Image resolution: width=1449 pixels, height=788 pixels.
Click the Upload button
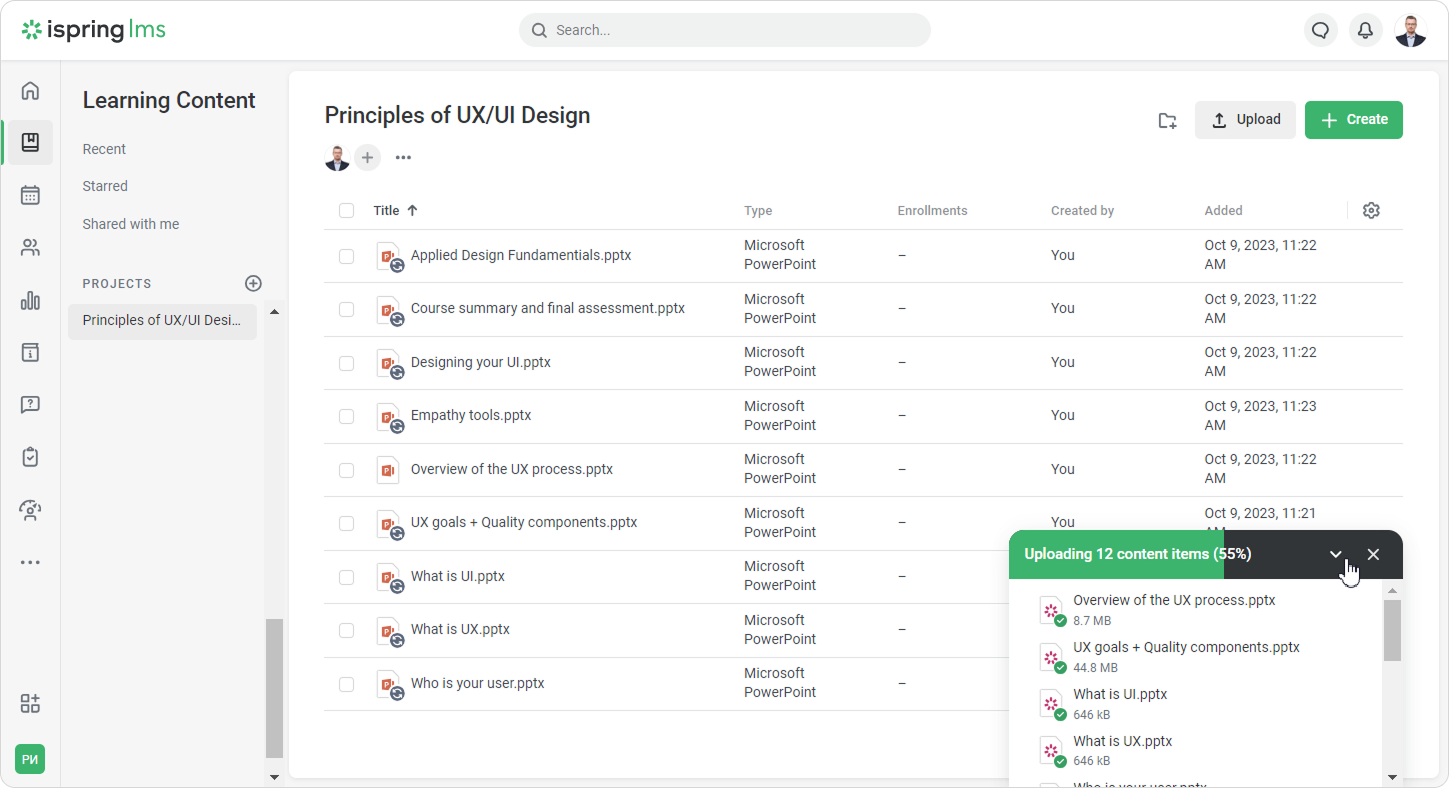click(x=1245, y=120)
